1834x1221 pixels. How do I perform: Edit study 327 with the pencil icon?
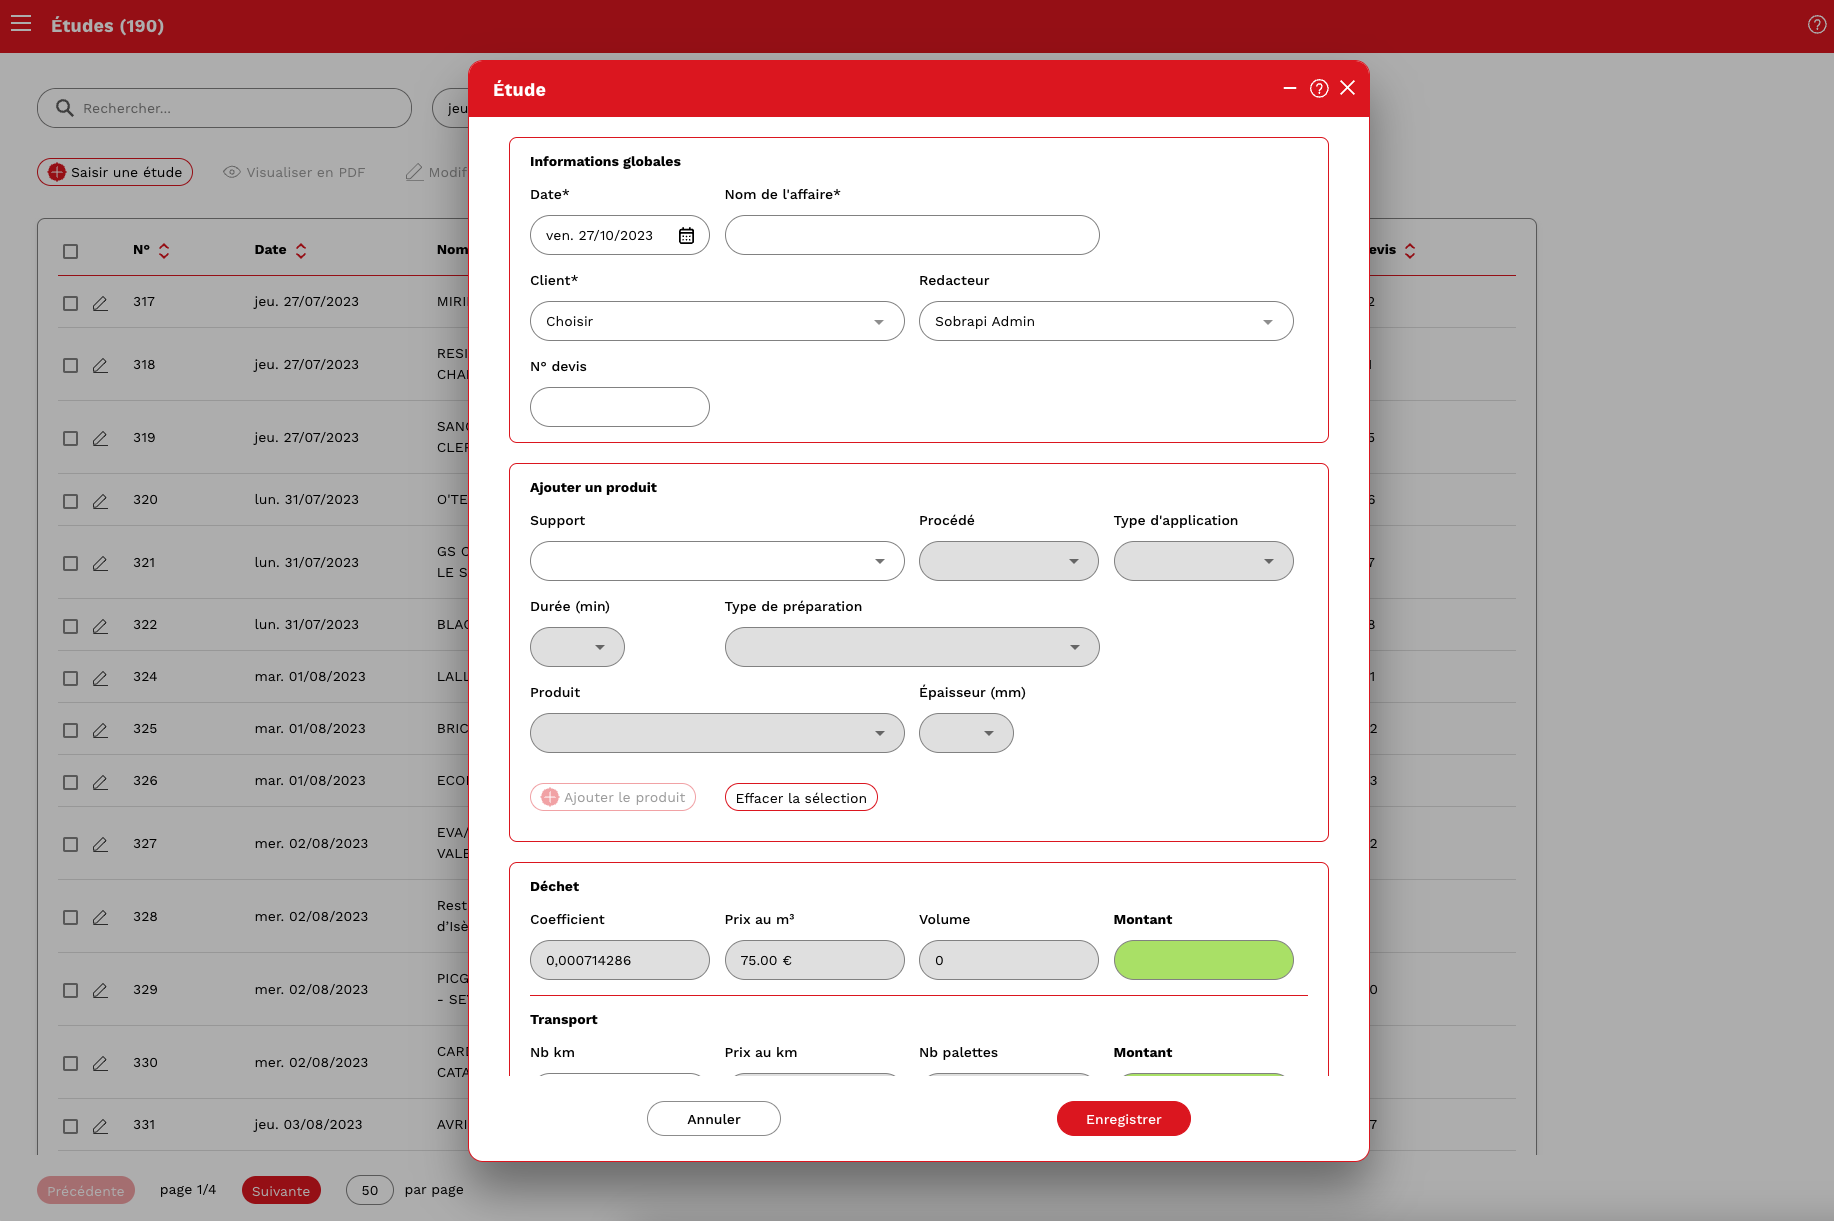(x=100, y=845)
